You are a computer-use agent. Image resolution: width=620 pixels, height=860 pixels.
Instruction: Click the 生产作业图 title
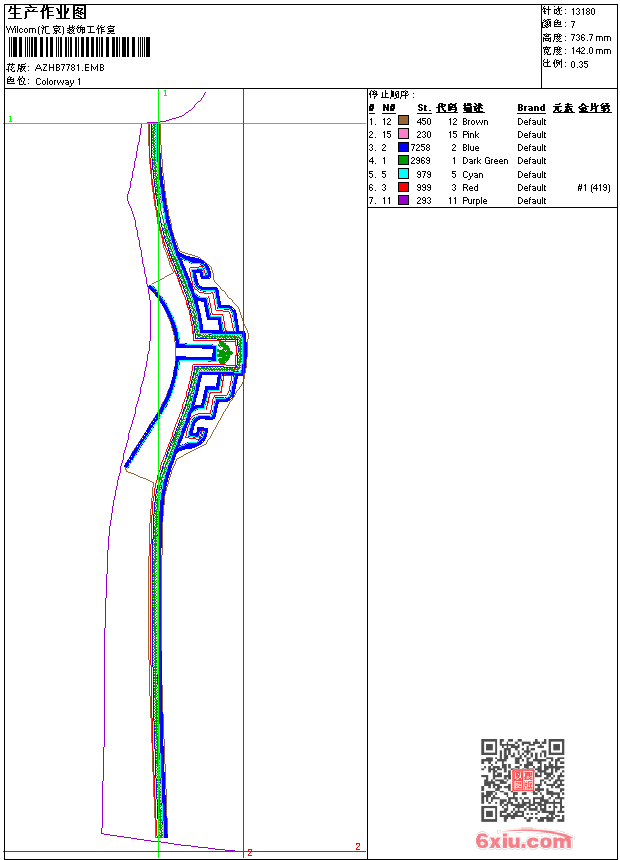click(47, 12)
